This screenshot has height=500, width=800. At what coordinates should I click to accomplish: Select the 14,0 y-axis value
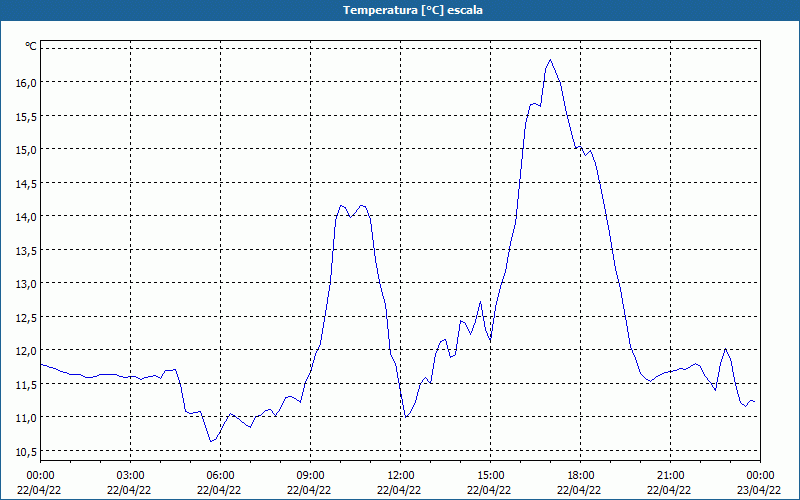pos(27,217)
